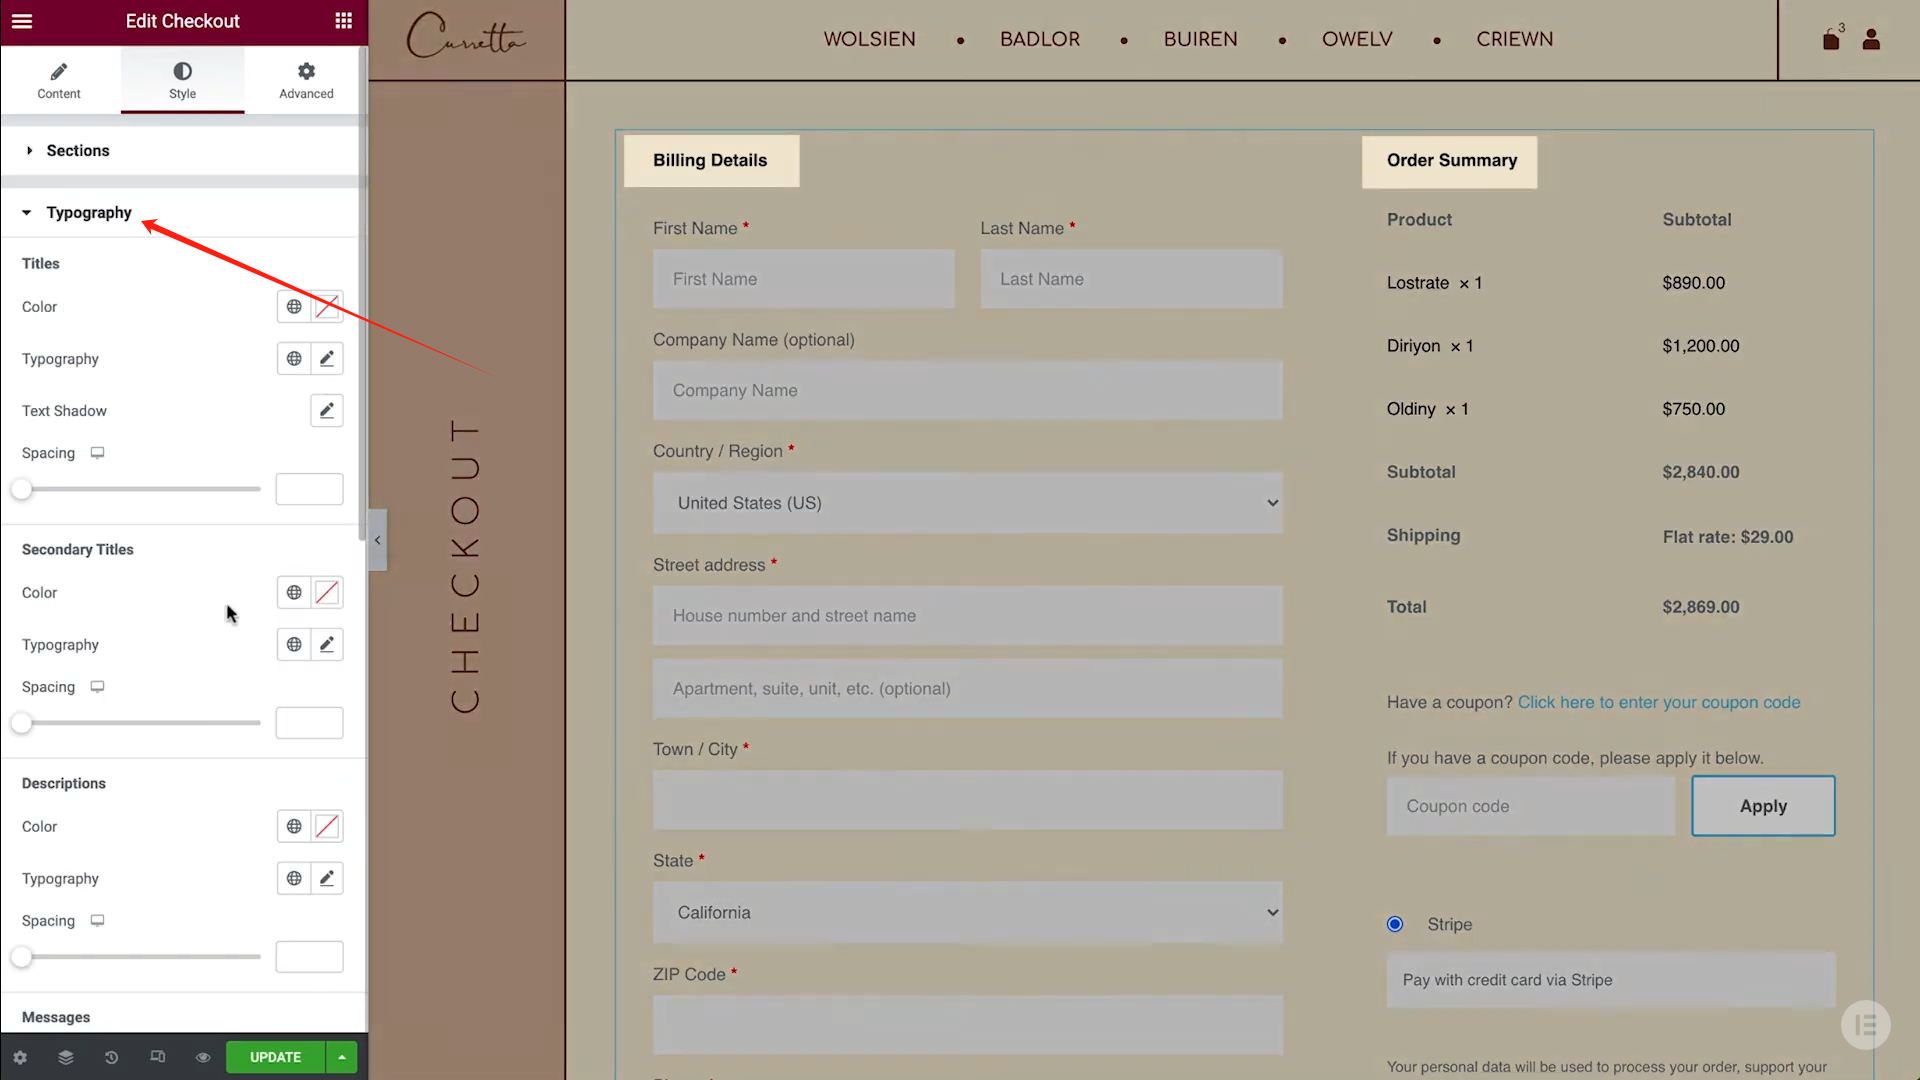Select the Stripe payment radio button
Screen dimensions: 1920x1080
point(1395,924)
